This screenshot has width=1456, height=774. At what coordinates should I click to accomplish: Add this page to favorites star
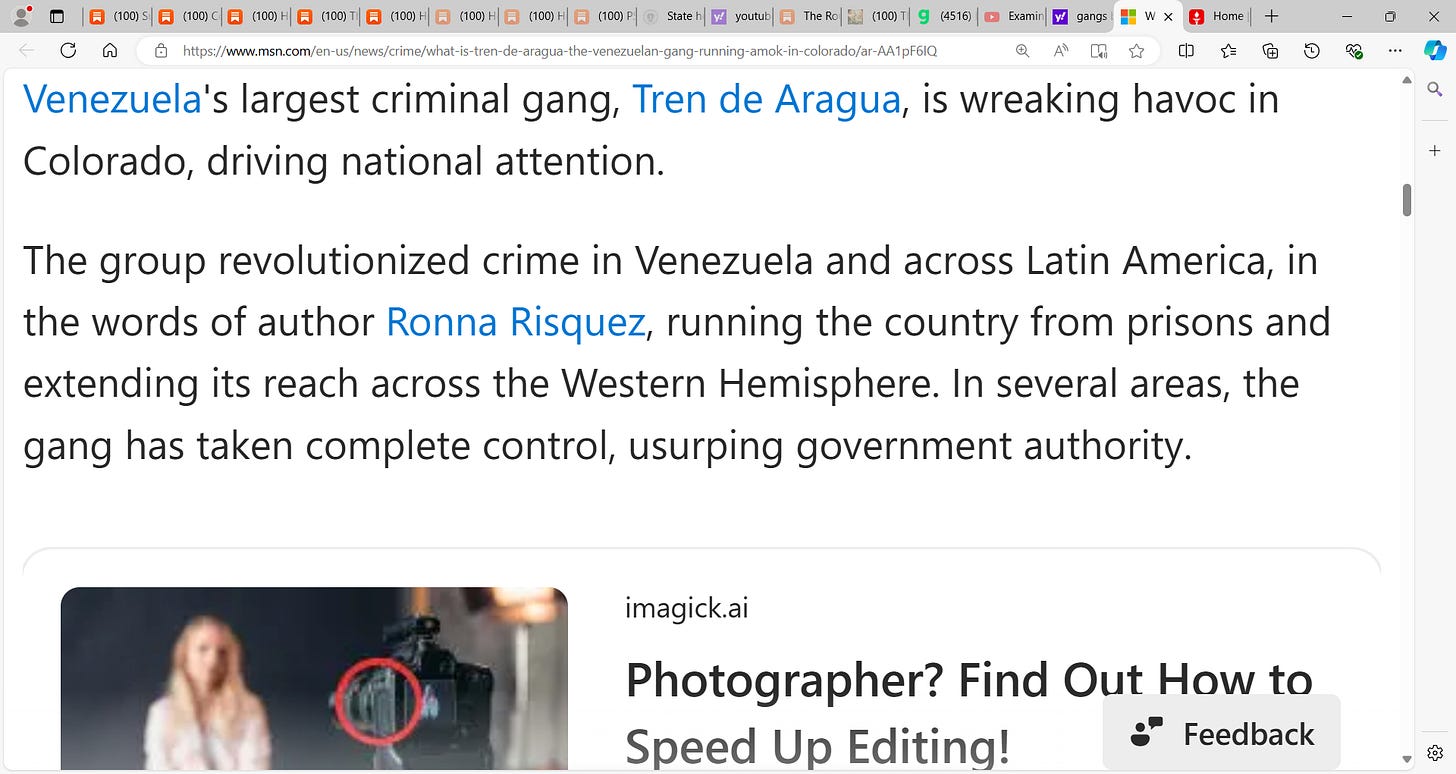(1136, 51)
